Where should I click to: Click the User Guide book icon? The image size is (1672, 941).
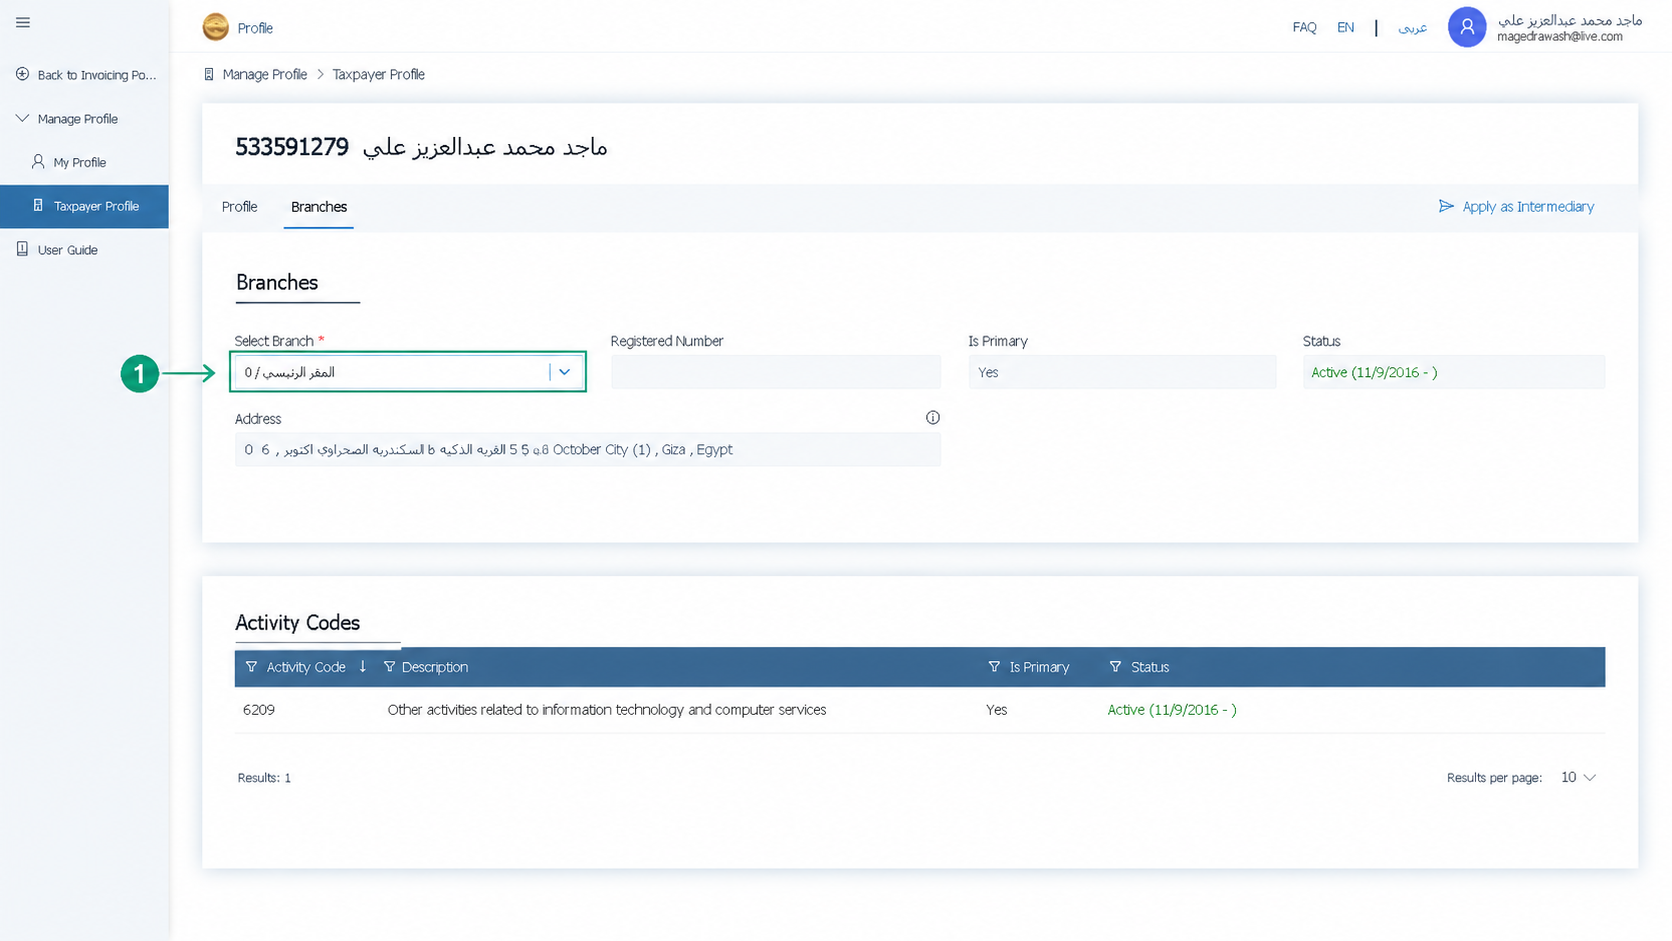(22, 249)
